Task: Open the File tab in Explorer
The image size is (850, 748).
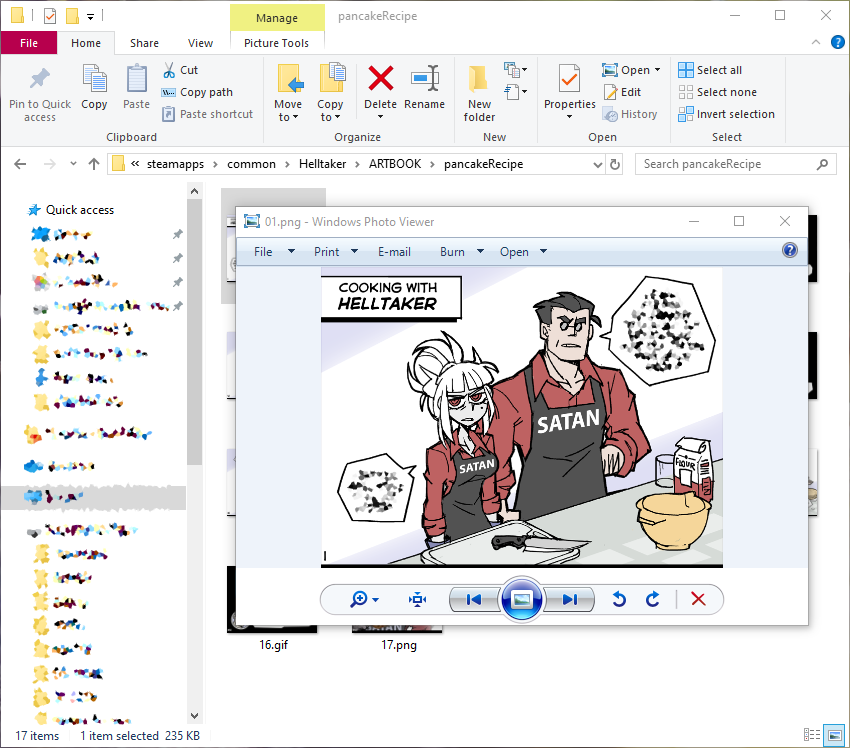Action: [x=29, y=43]
